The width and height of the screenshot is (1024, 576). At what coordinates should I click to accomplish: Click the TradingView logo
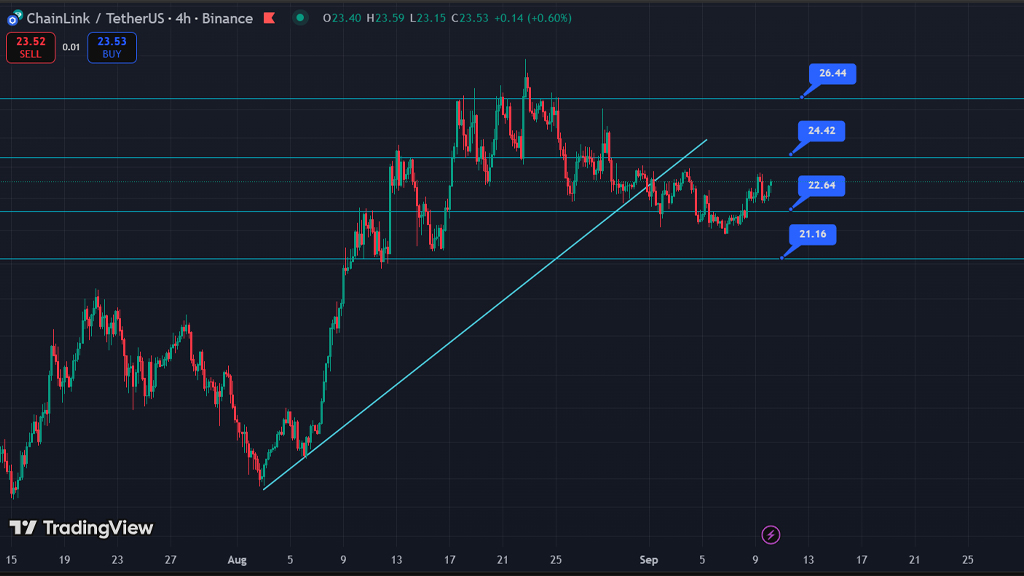pyautogui.click(x=81, y=528)
